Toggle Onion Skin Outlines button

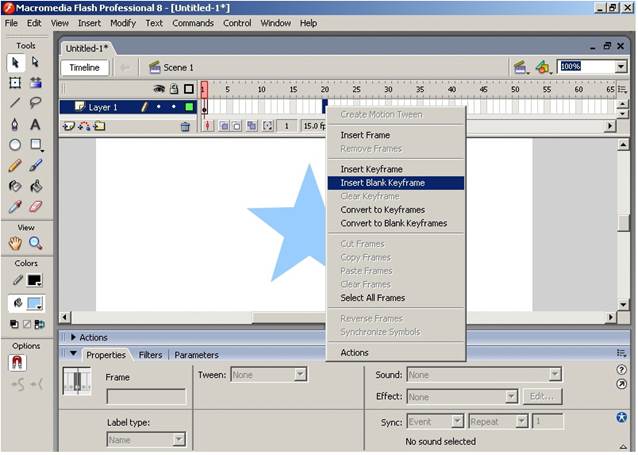pyautogui.click(x=237, y=126)
